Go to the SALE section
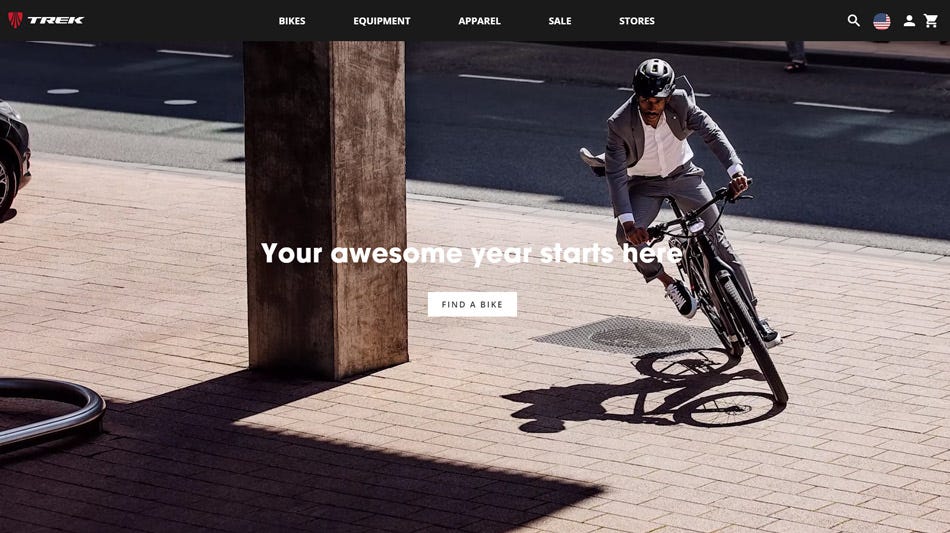The height and width of the screenshot is (533, 950). click(560, 21)
